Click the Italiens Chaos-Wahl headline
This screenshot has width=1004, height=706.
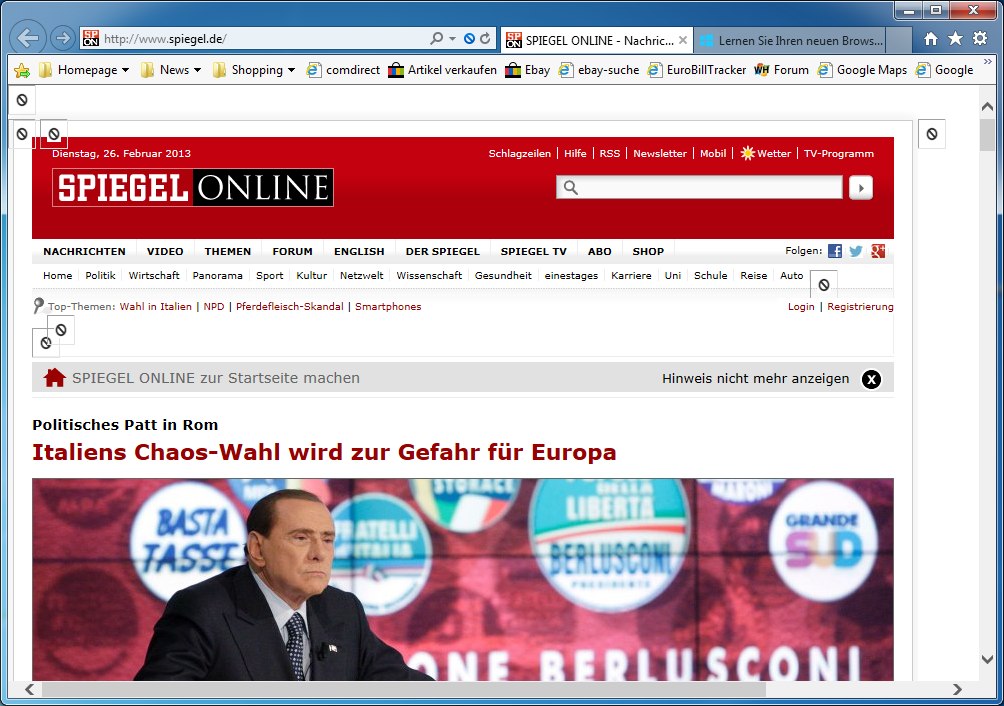pos(324,453)
